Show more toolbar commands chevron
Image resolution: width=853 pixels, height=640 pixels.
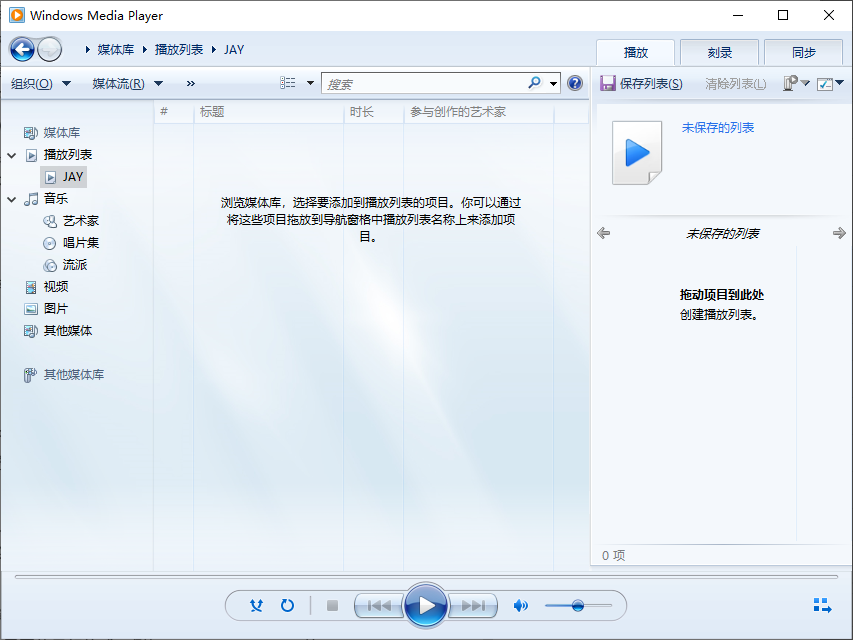(190, 83)
